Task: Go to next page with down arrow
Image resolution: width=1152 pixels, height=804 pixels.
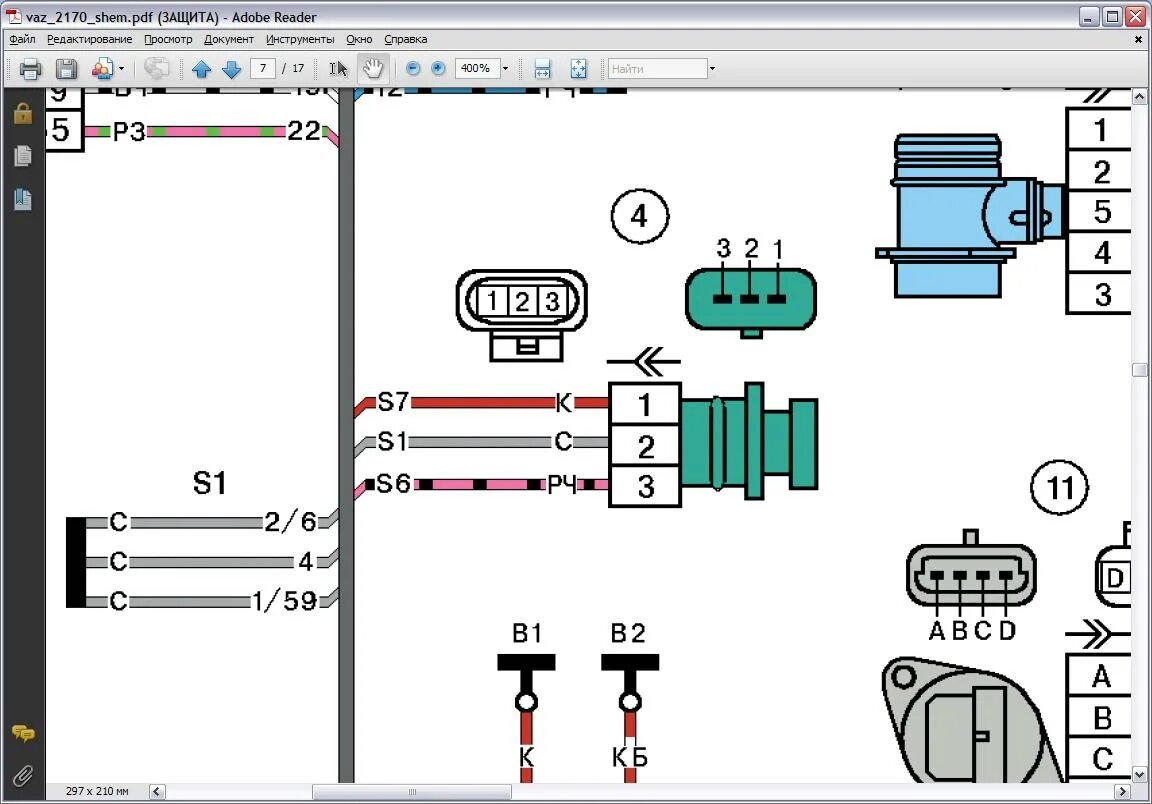Action: [231, 69]
